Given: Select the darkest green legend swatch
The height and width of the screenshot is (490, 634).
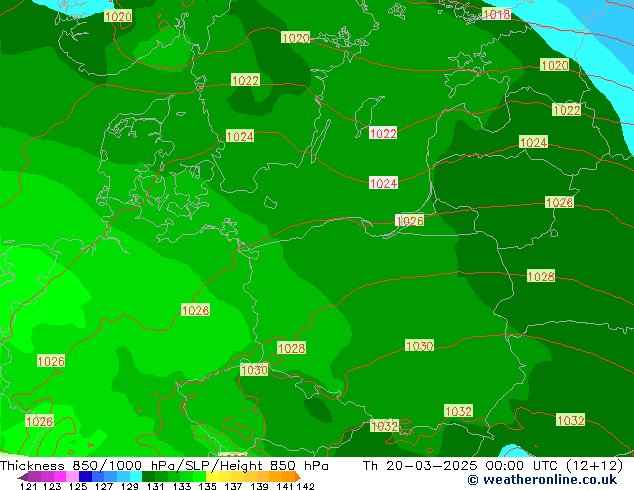Looking at the screenshot, I should tap(148, 477).
